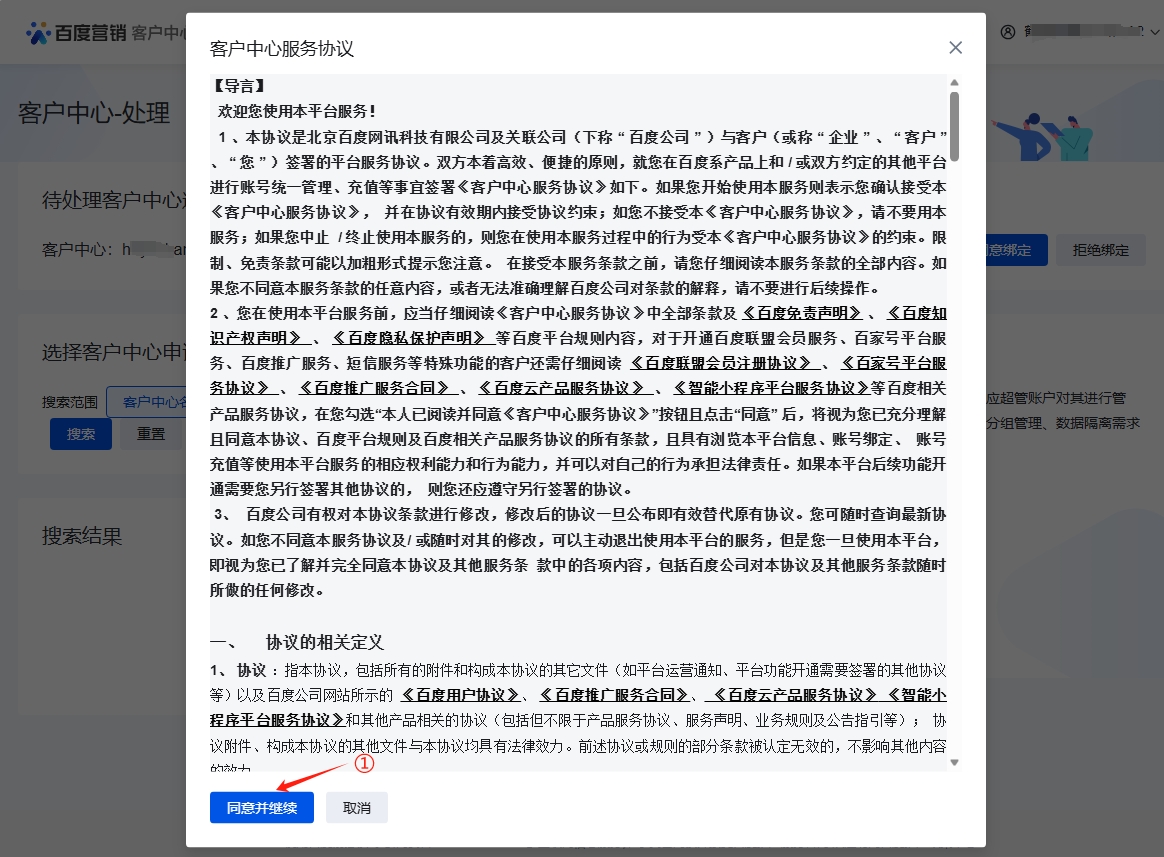Open the user account icon at top right

(1007, 32)
